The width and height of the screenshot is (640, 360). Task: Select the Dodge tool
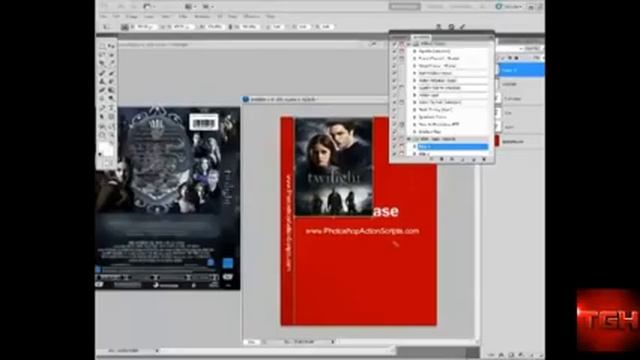pos(111,99)
